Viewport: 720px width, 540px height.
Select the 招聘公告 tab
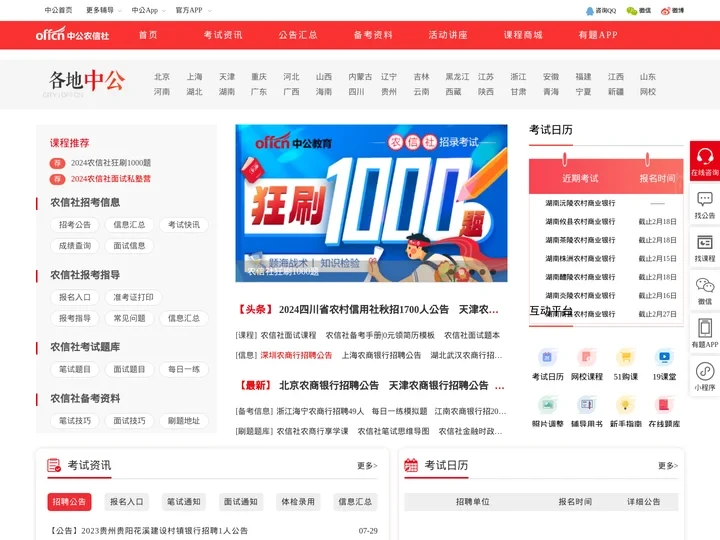(x=69, y=502)
